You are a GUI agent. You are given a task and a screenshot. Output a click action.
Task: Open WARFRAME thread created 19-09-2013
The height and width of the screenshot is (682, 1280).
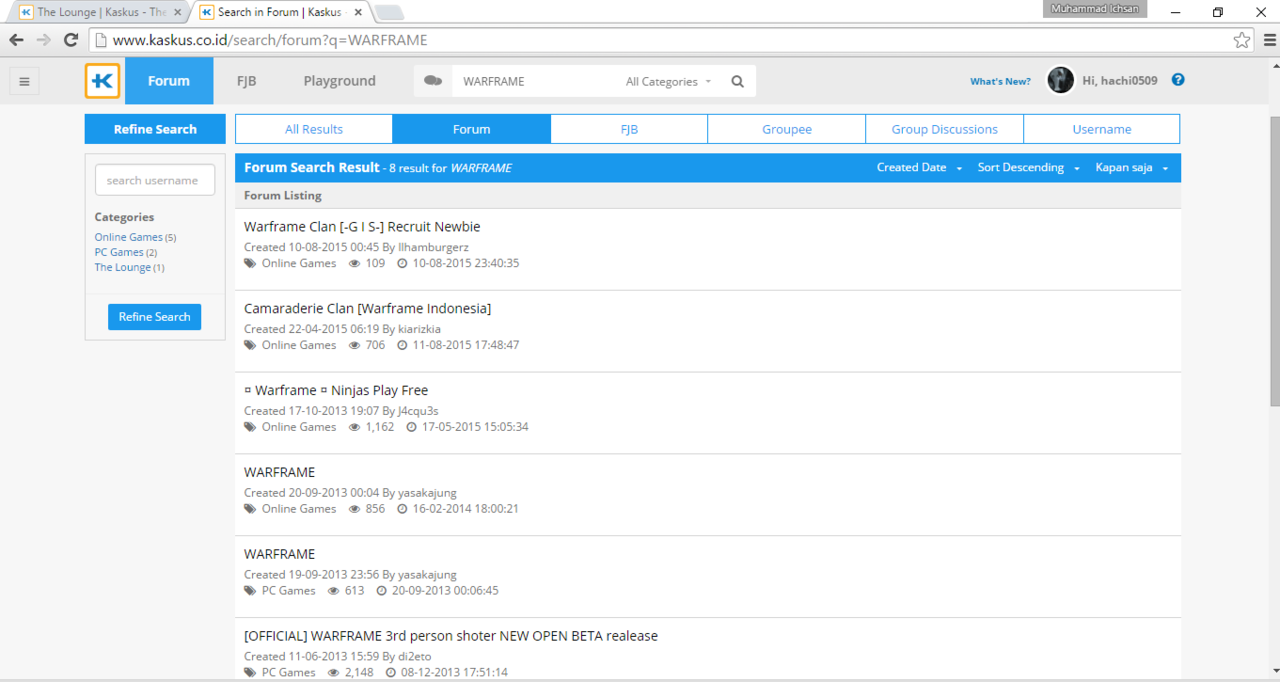(279, 554)
